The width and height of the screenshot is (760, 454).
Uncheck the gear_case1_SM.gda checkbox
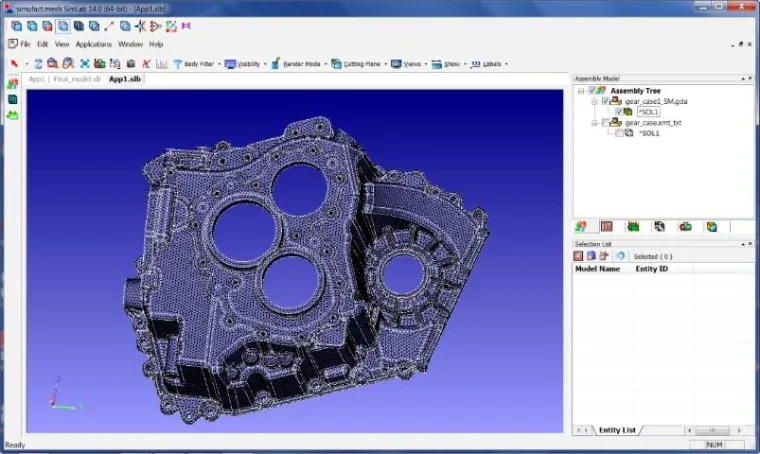[605, 101]
